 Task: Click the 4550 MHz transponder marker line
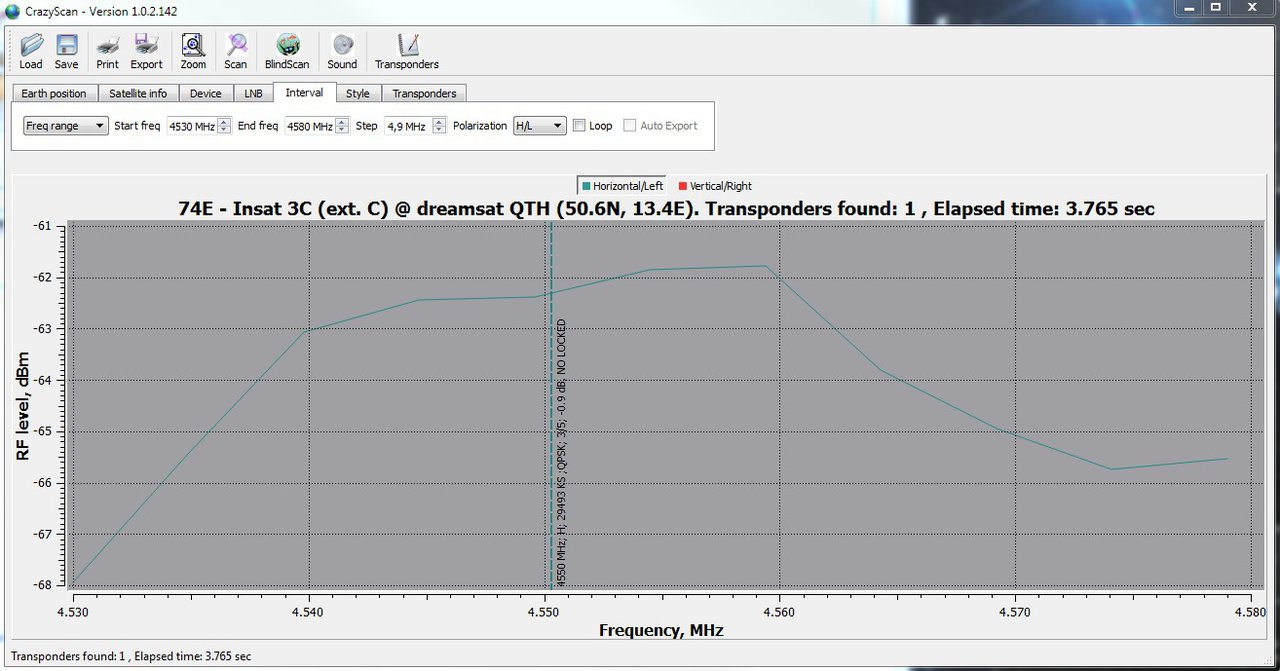pos(551,450)
